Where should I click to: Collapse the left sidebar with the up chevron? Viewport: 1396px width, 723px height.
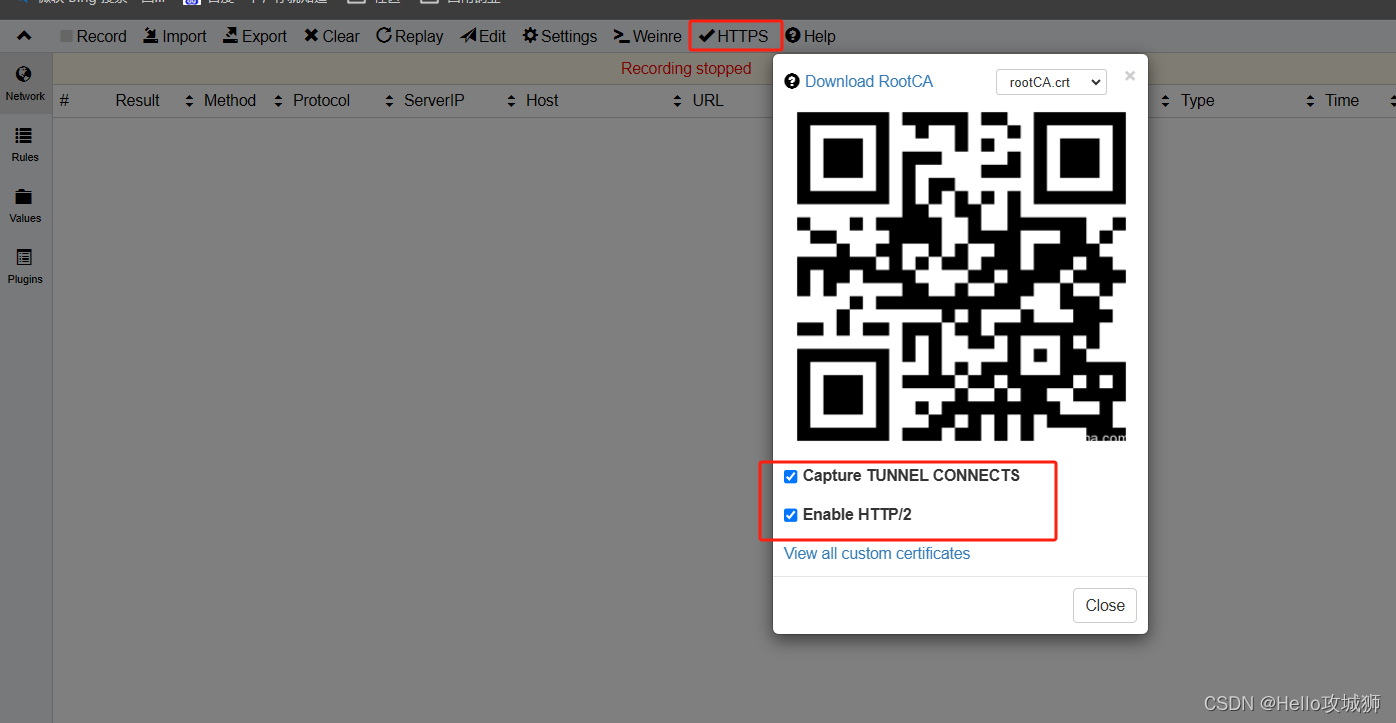[x=24, y=36]
